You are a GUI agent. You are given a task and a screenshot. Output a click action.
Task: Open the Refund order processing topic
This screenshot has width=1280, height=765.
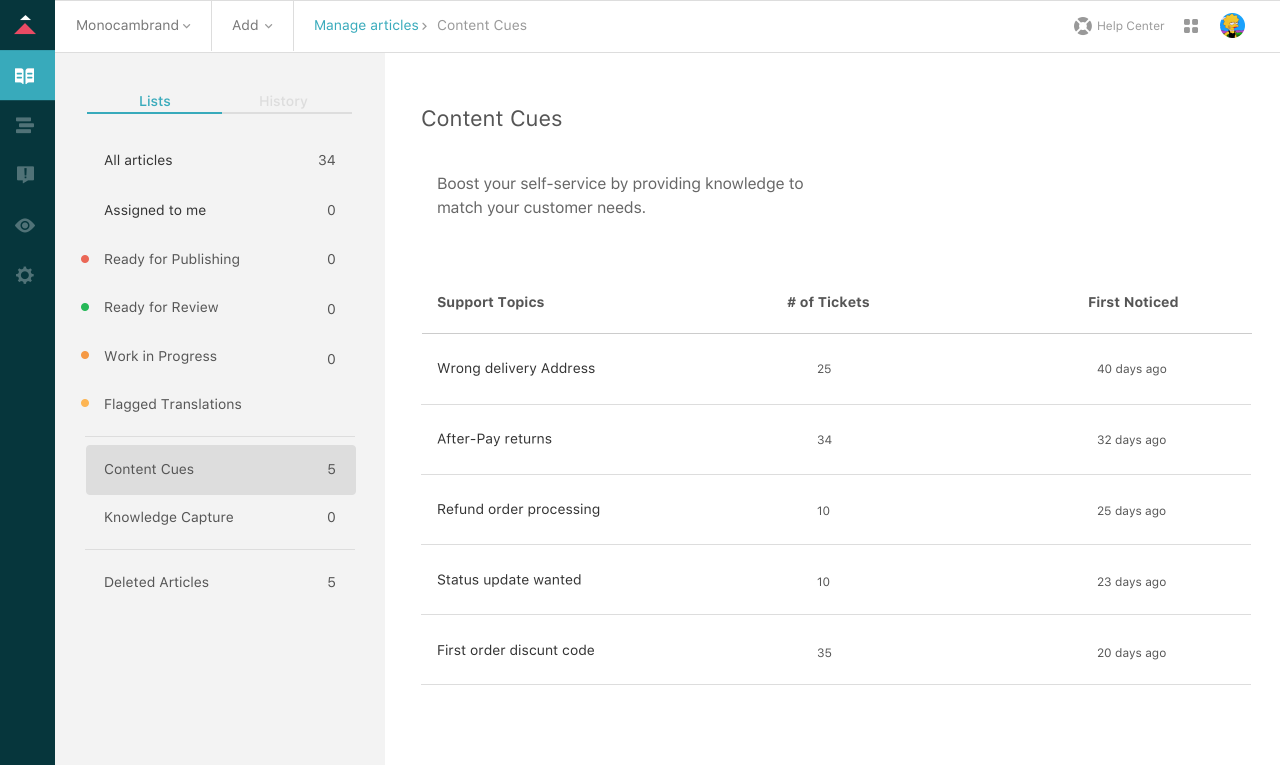point(518,509)
